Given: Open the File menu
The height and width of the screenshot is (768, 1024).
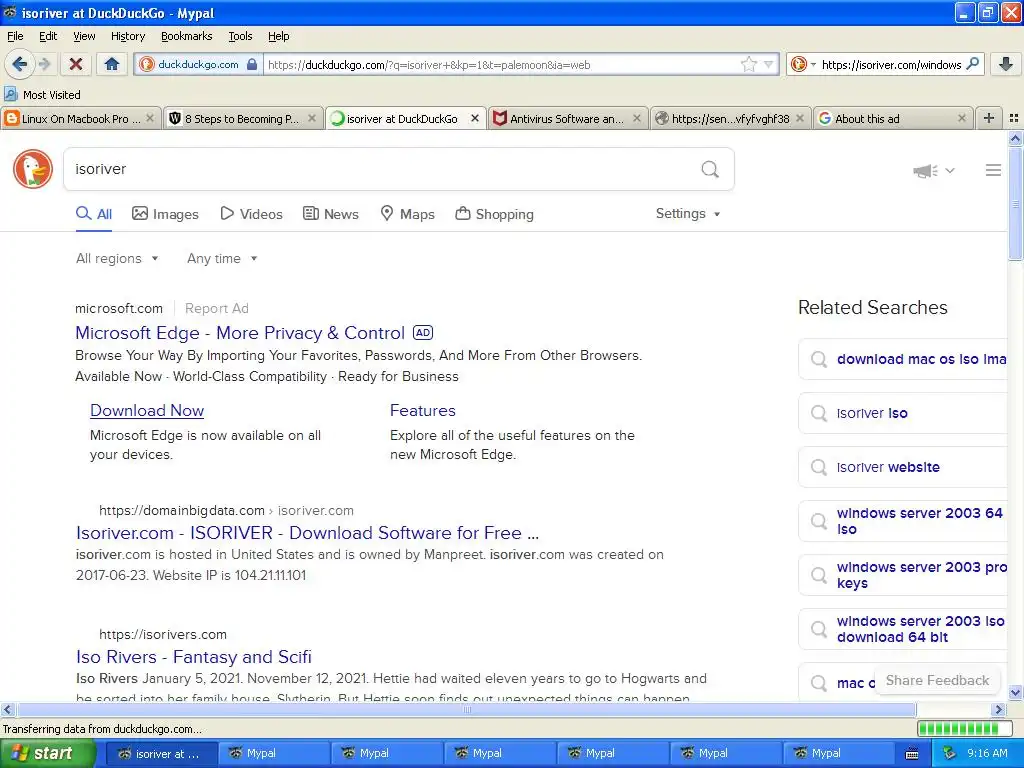Looking at the screenshot, I should coord(14,36).
